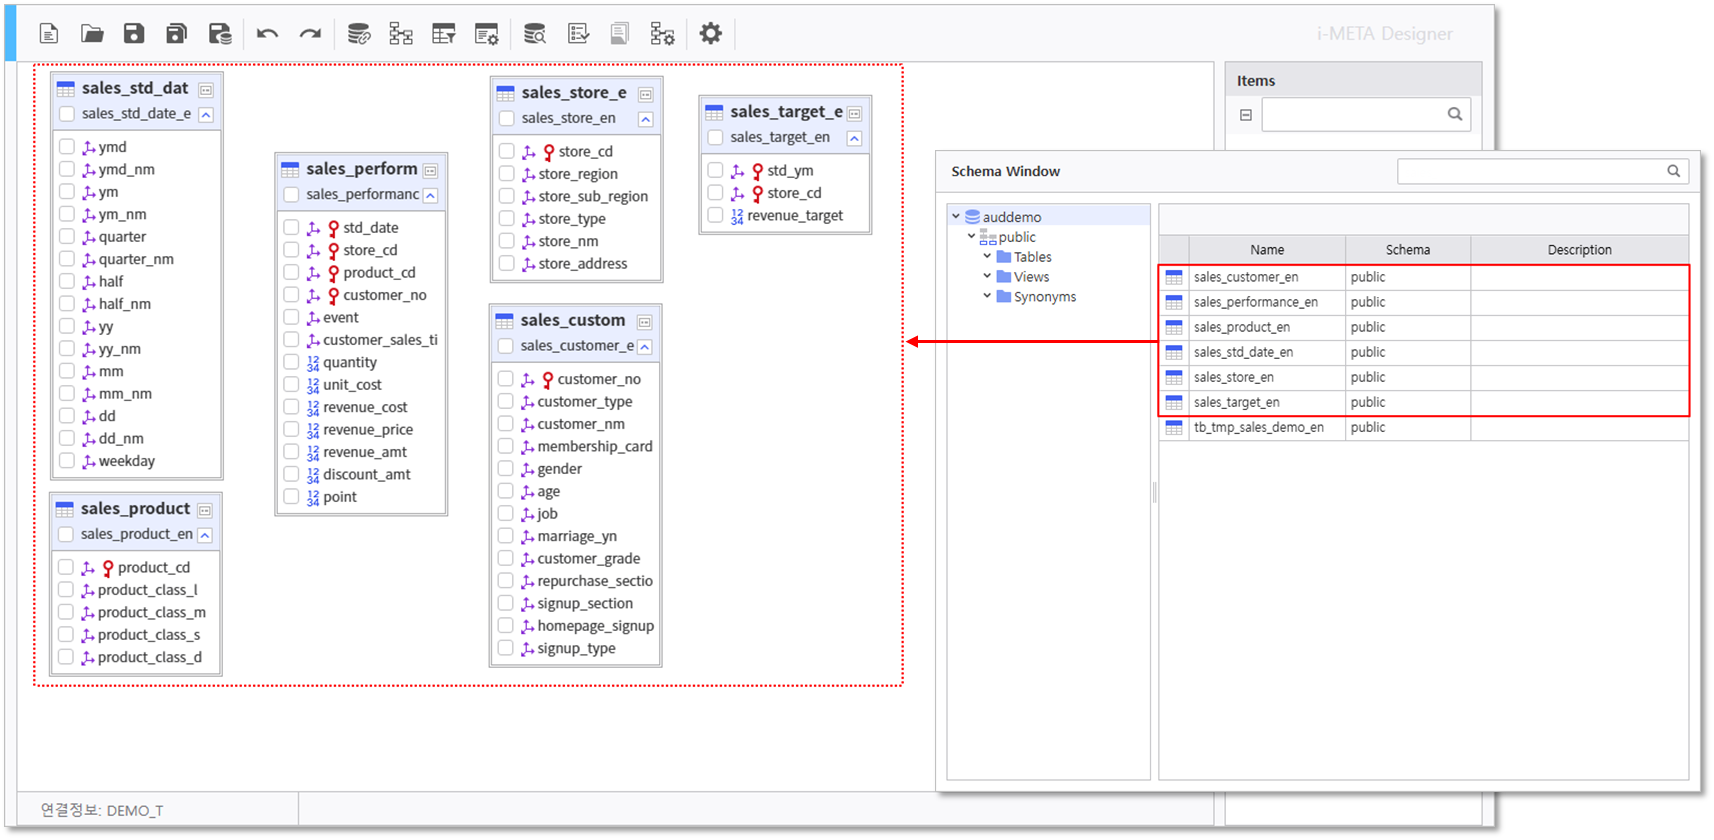1714x840 pixels.
Task: Click the Save All toolbar icon
Action: (x=176, y=34)
